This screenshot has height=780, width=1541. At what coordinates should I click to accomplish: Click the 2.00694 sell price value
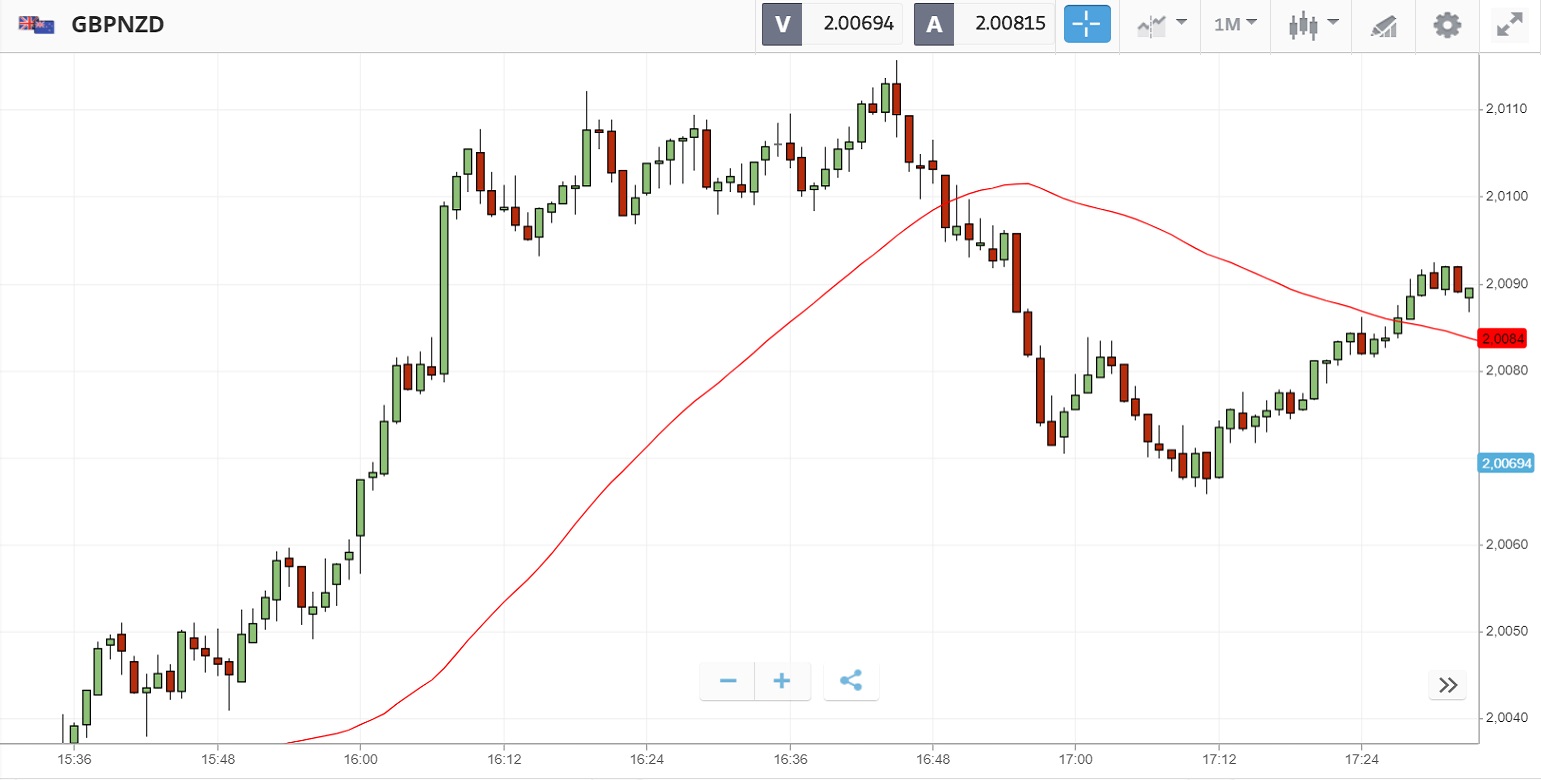[x=857, y=25]
